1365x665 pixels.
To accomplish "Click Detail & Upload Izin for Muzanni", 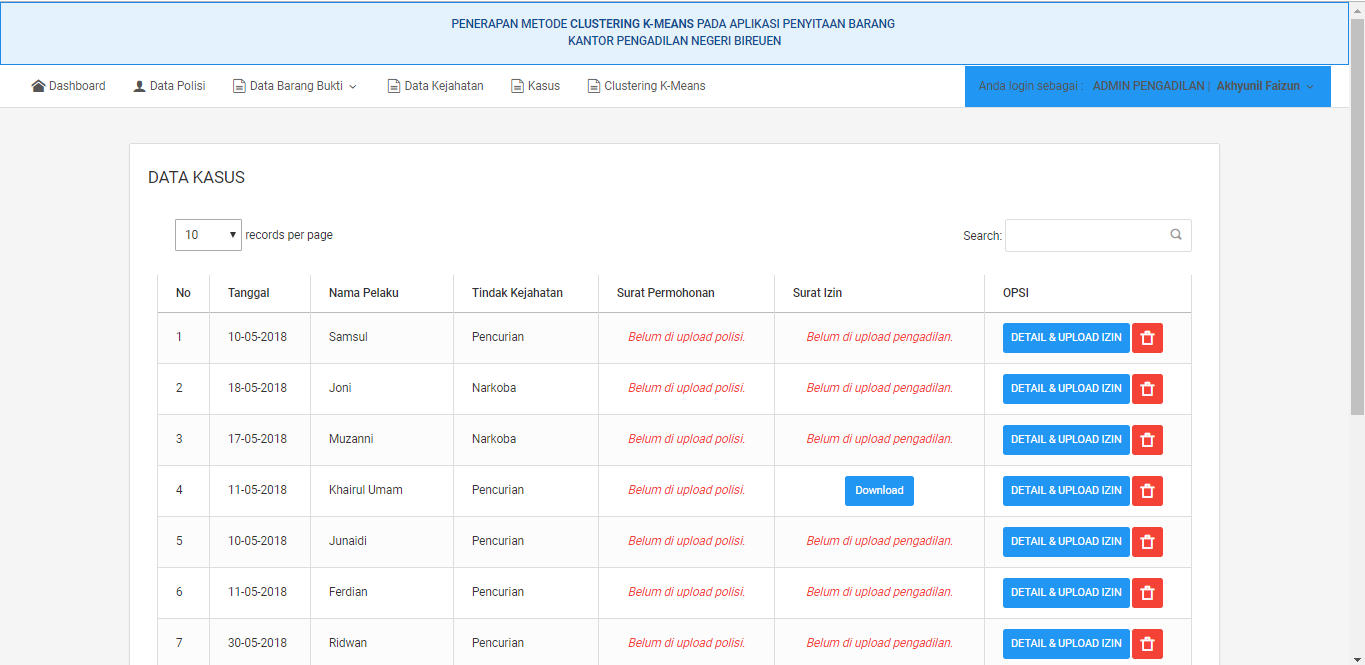I will point(1066,440).
